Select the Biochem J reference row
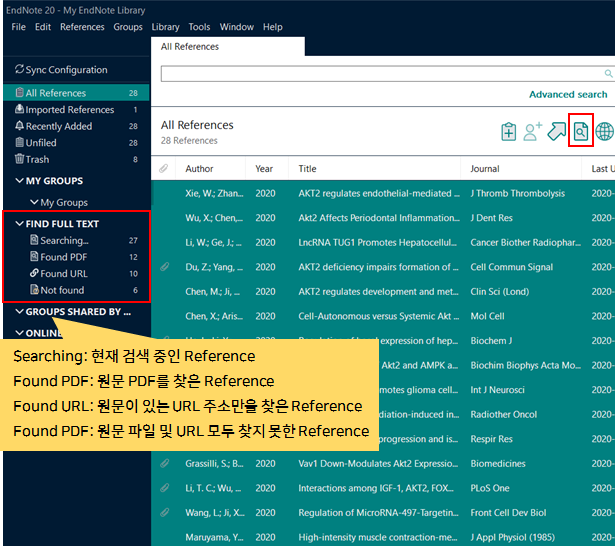This screenshot has width=615, height=546. (x=496, y=340)
